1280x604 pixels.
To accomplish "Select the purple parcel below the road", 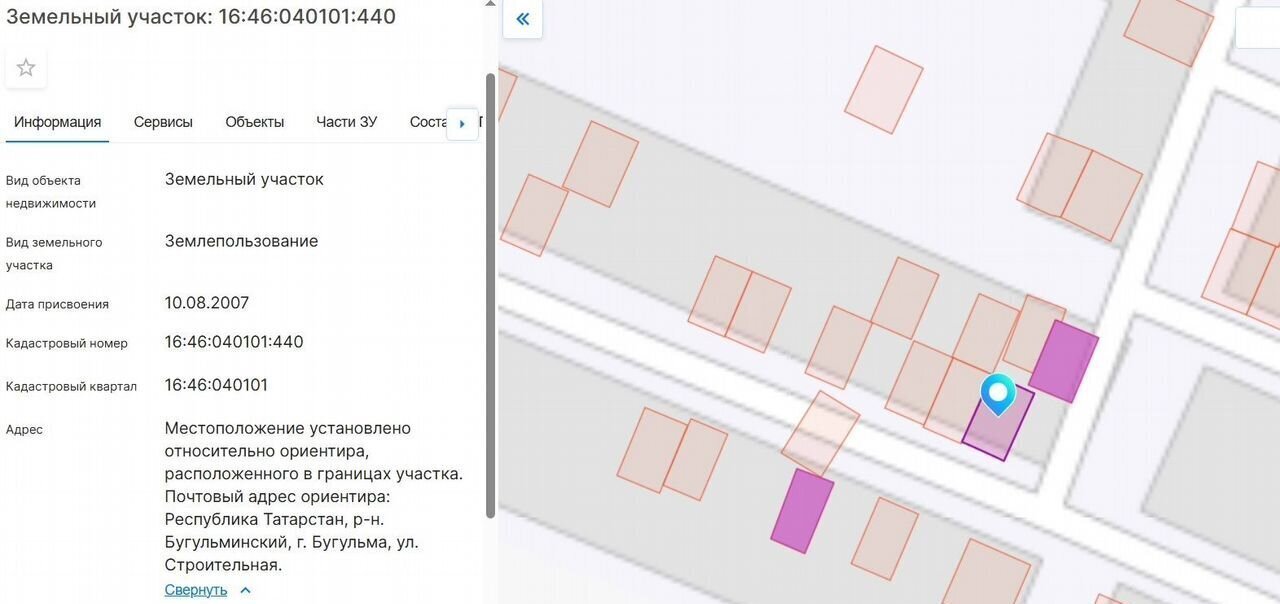I will [x=802, y=511].
